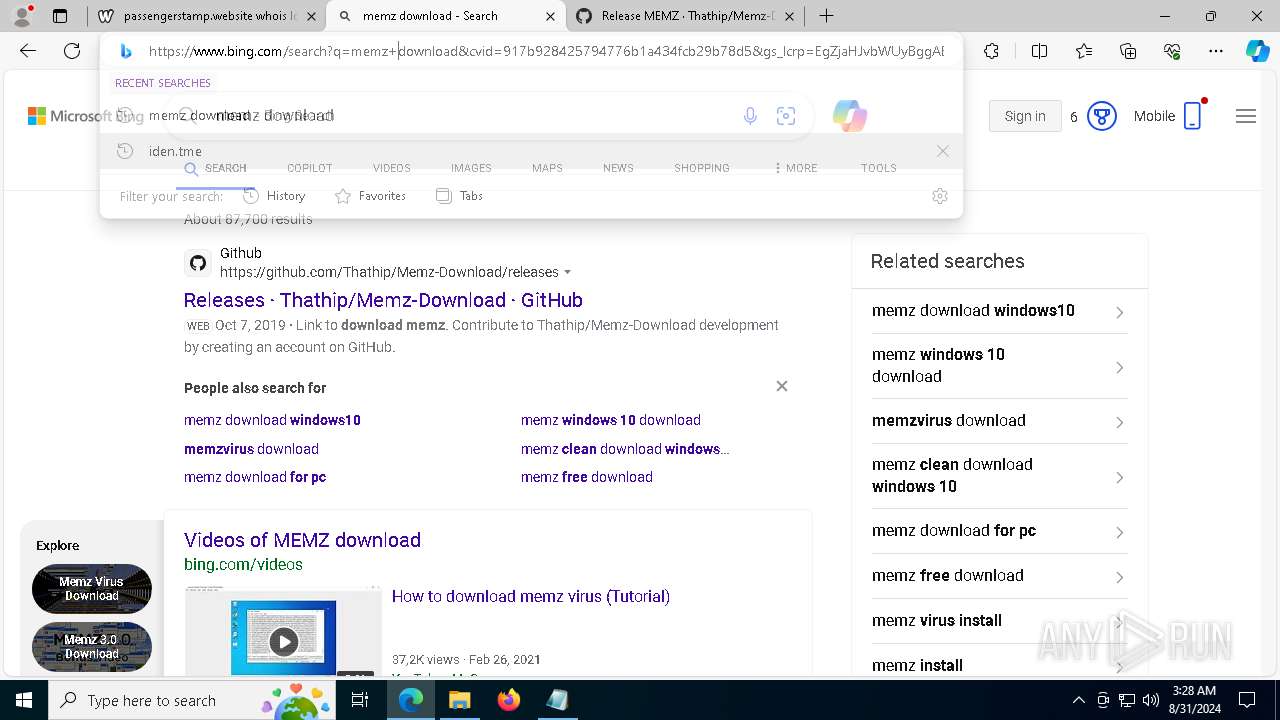Open Memz 3.0 Download explore thumbnail
This screenshot has width=1280, height=720.
(x=92, y=647)
